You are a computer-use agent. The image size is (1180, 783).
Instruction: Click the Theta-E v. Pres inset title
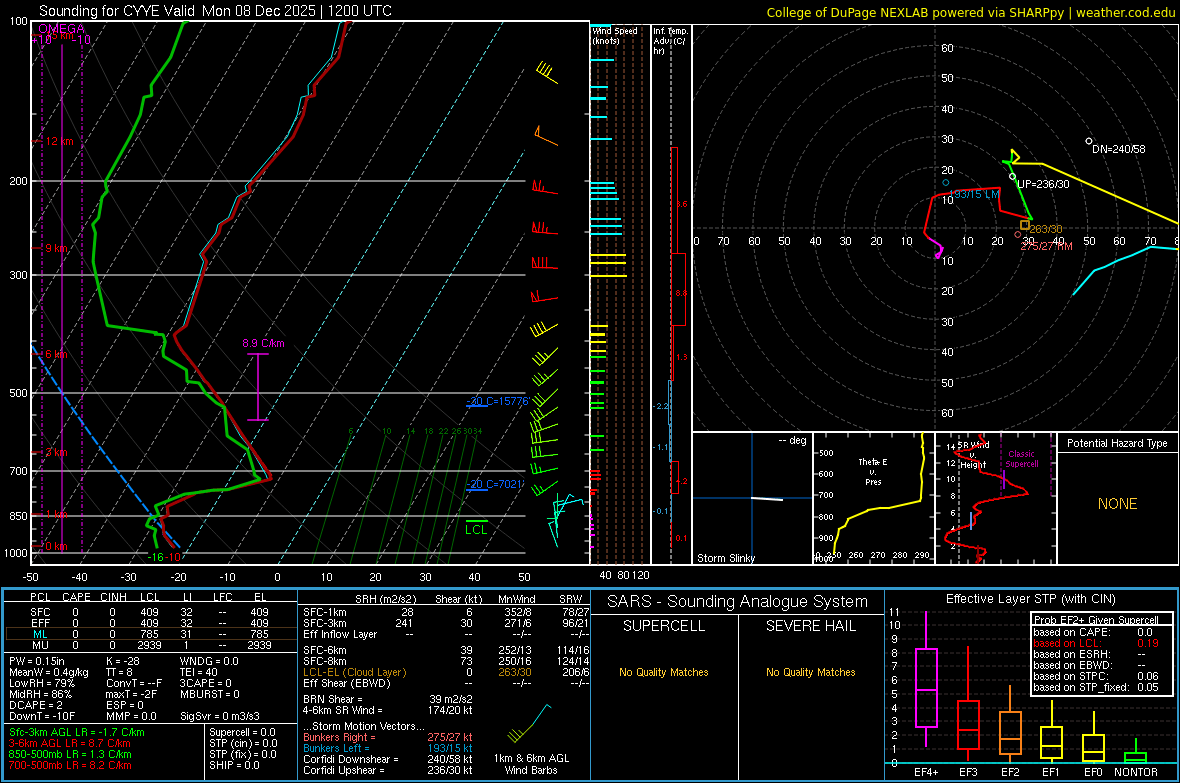pos(873,471)
